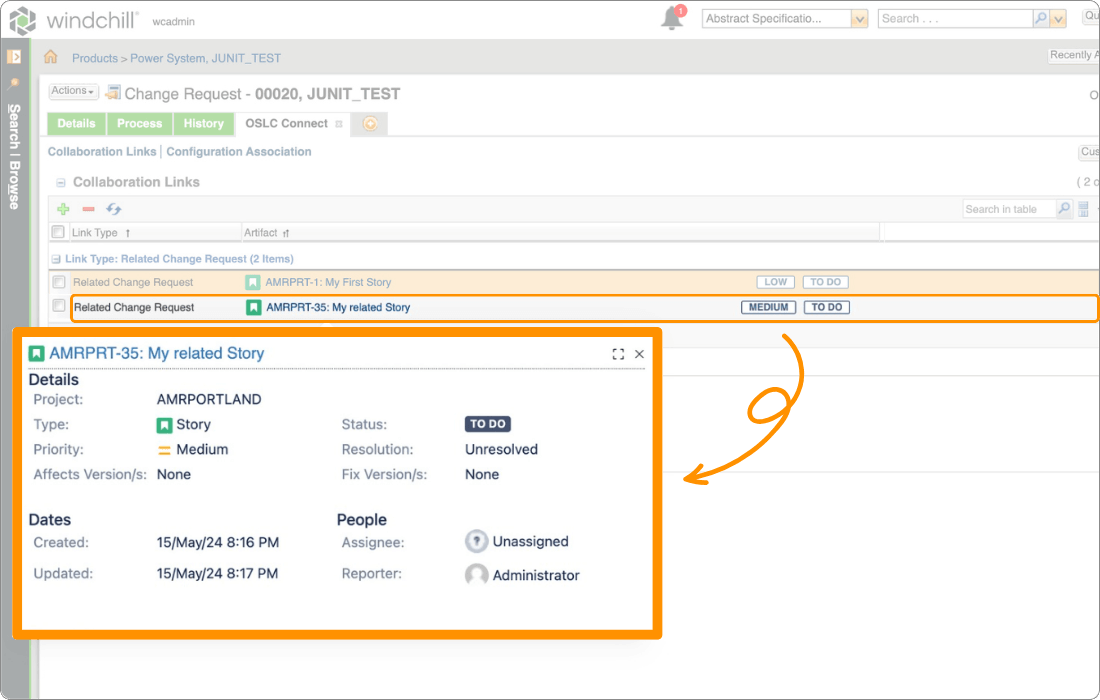
Task: Select the checkbox for AMRPRT-1 row
Action: 57,281
